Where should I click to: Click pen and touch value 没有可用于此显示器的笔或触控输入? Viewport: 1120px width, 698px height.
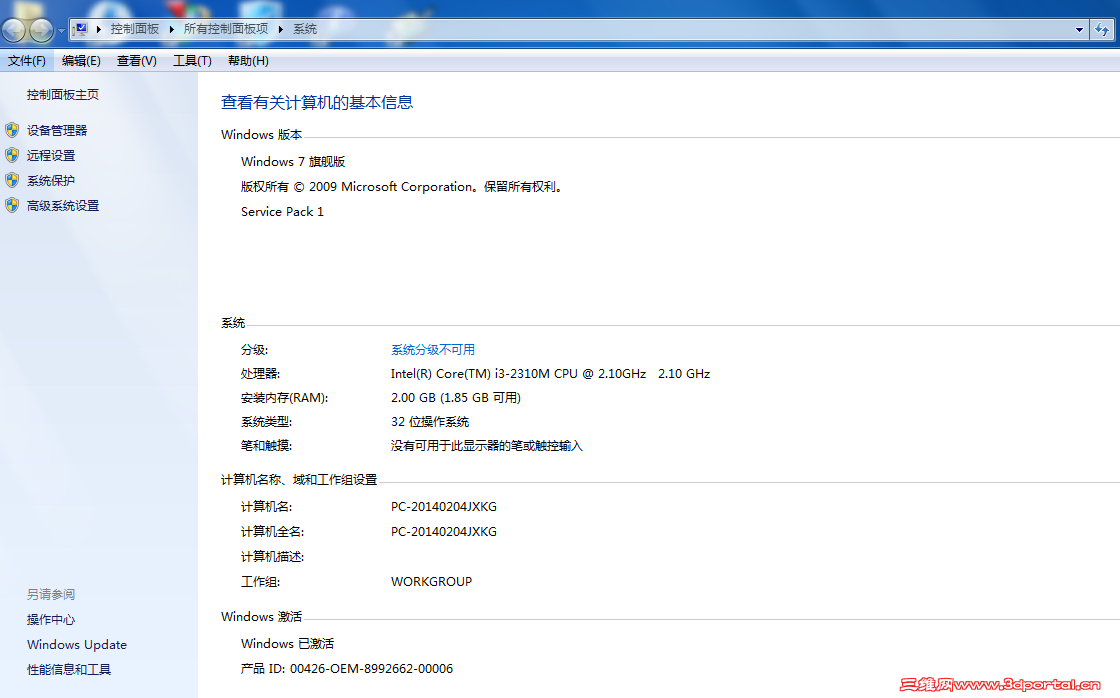click(x=486, y=446)
